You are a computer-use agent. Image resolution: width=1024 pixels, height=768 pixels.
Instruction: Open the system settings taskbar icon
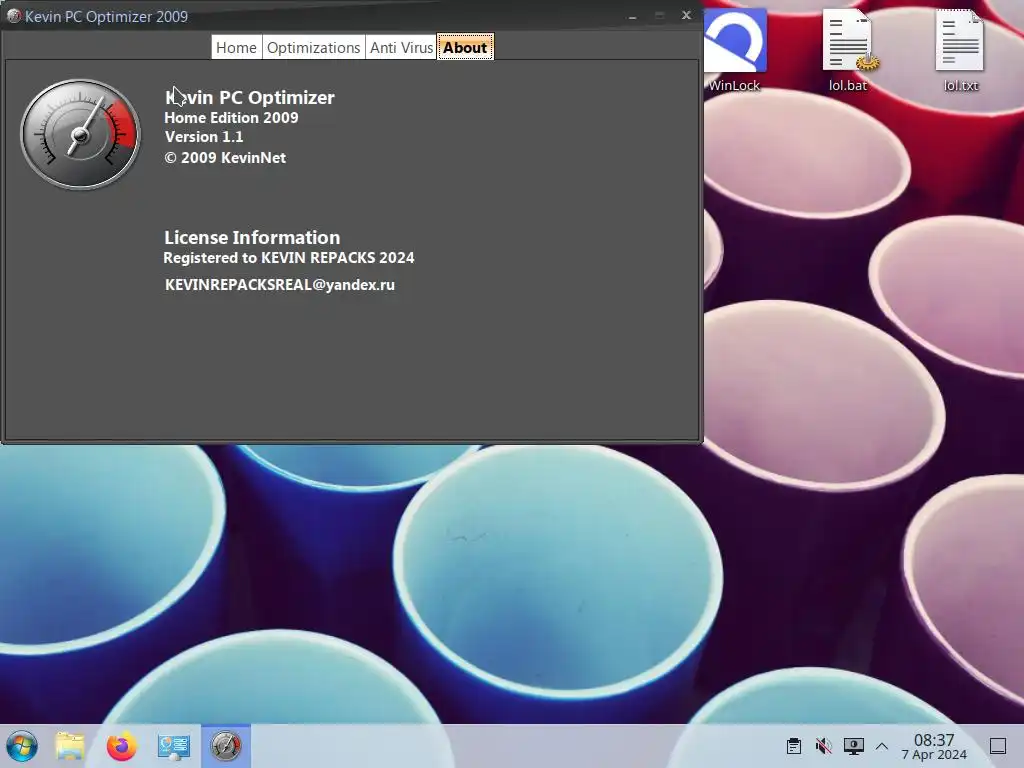pyautogui.click(x=174, y=746)
